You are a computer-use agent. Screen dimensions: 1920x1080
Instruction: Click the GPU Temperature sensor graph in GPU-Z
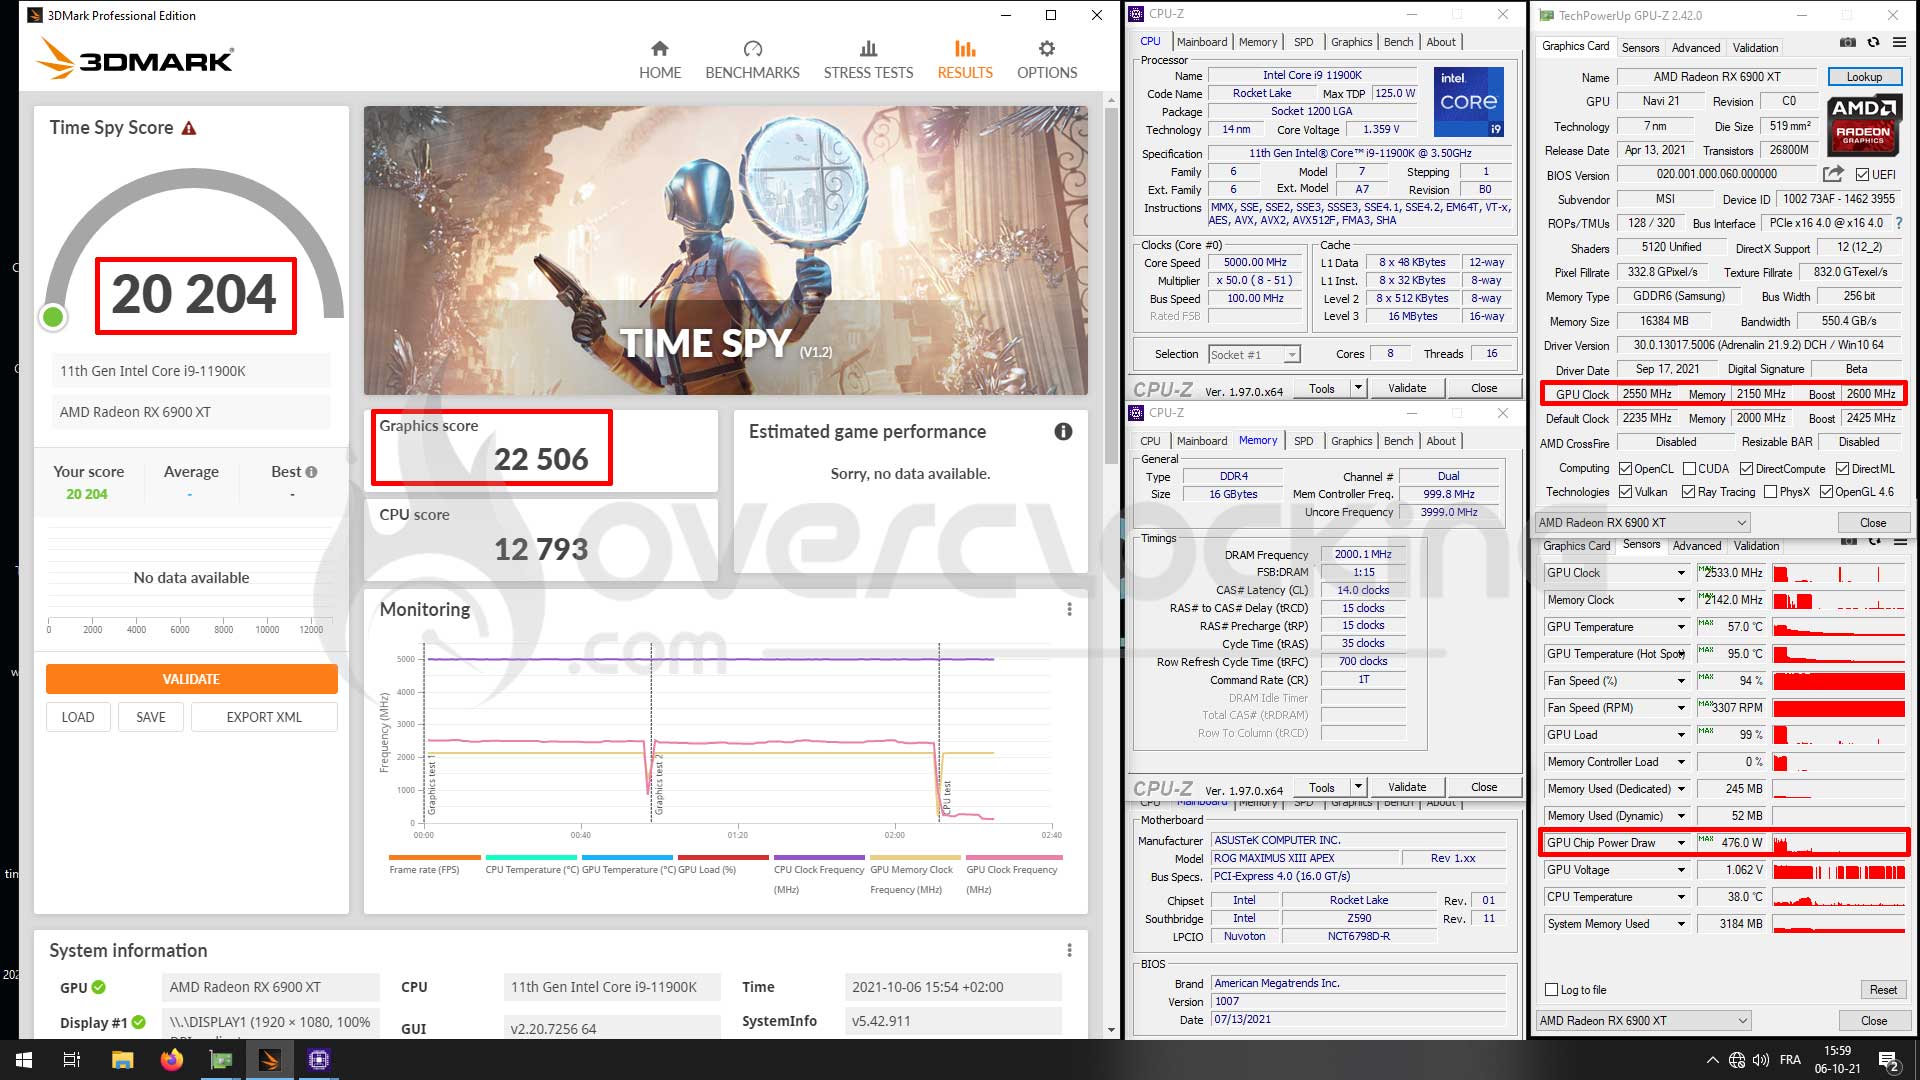1839,627
